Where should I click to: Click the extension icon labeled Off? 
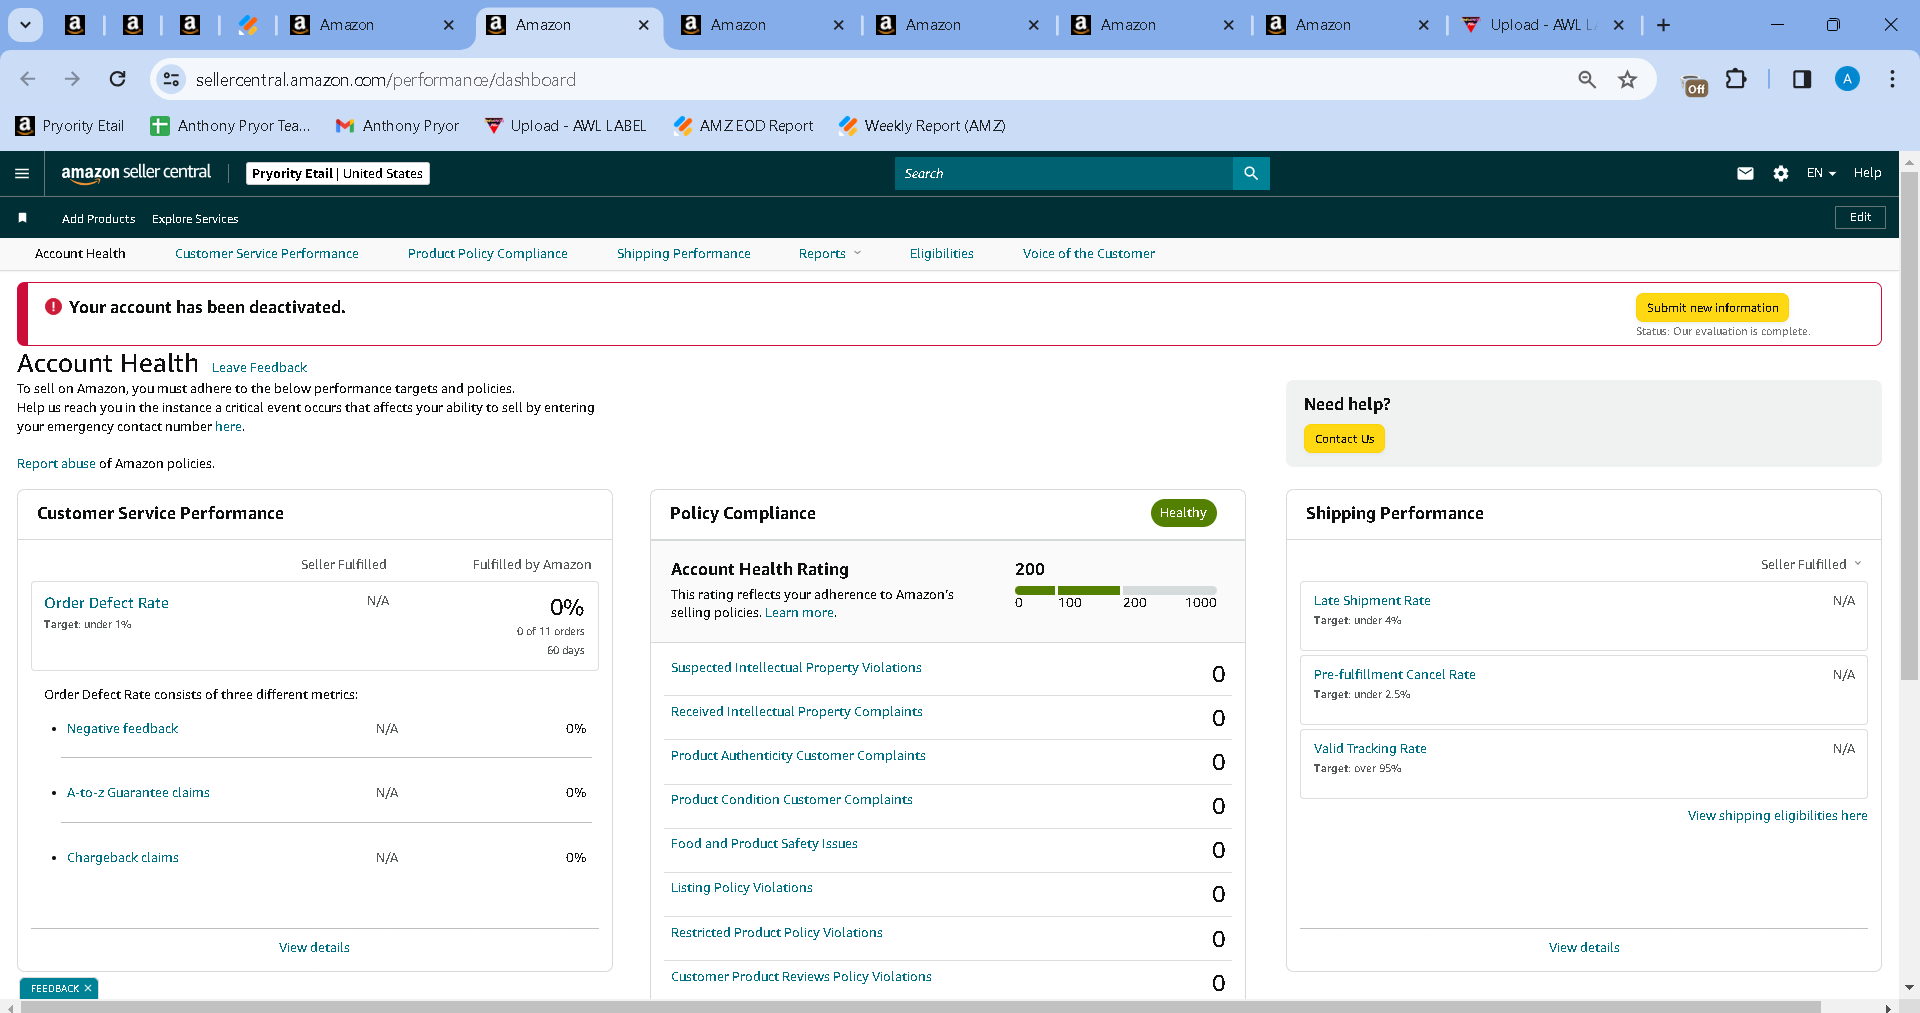point(1695,86)
